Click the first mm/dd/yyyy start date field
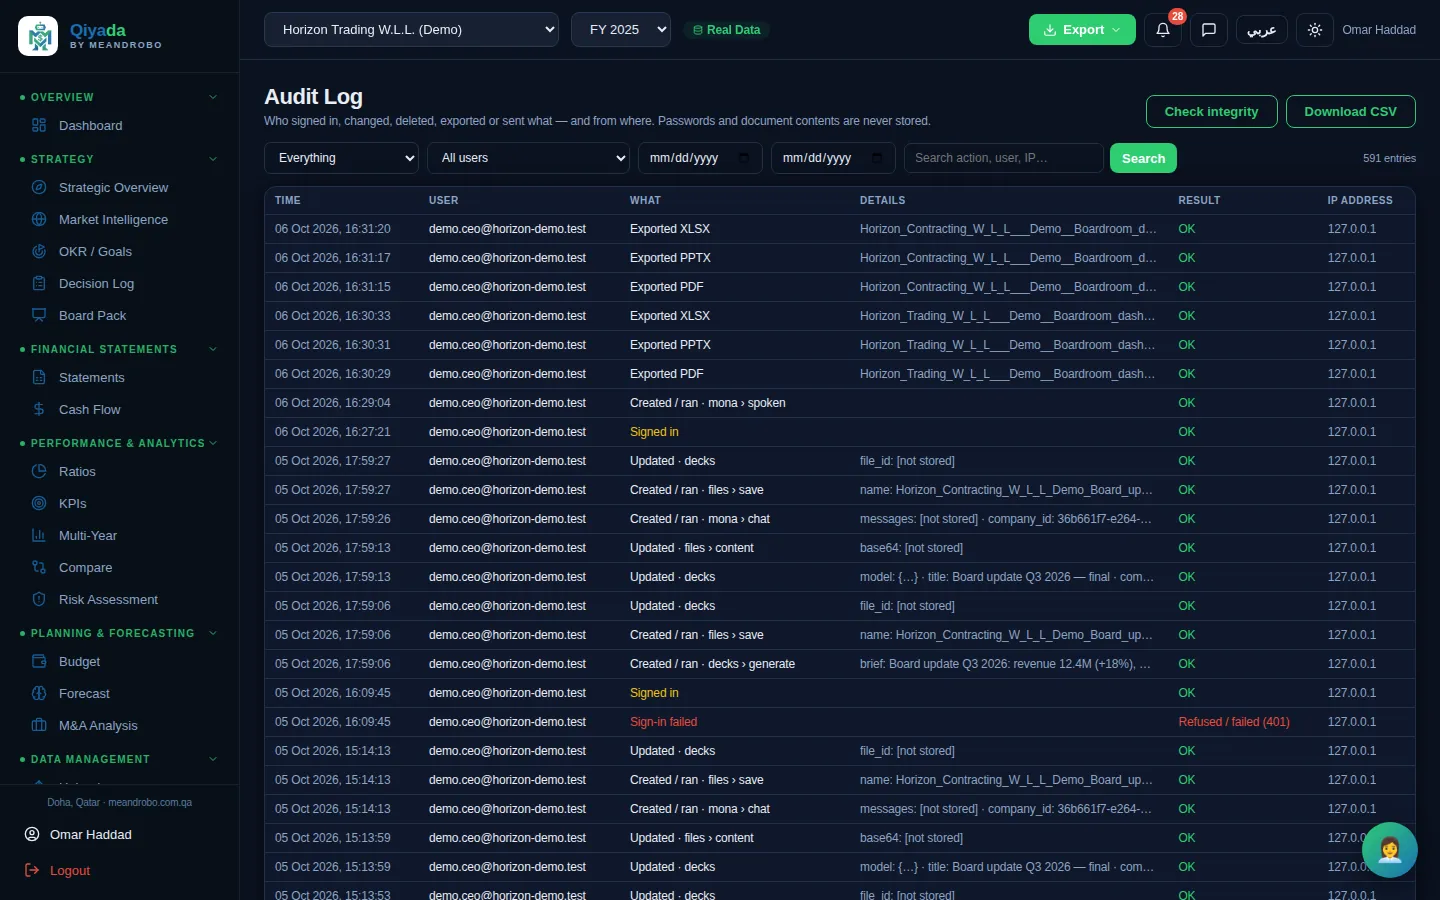This screenshot has width=1440, height=900. click(699, 158)
